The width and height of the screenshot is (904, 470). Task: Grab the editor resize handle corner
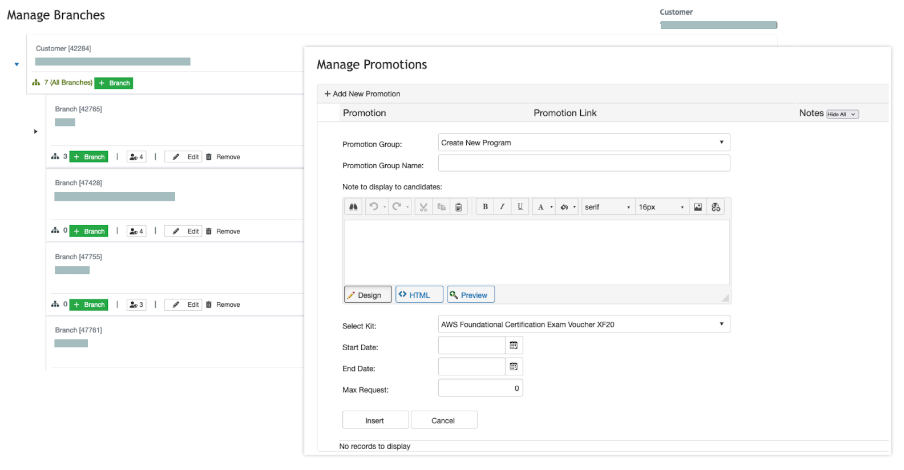pyautogui.click(x=725, y=298)
